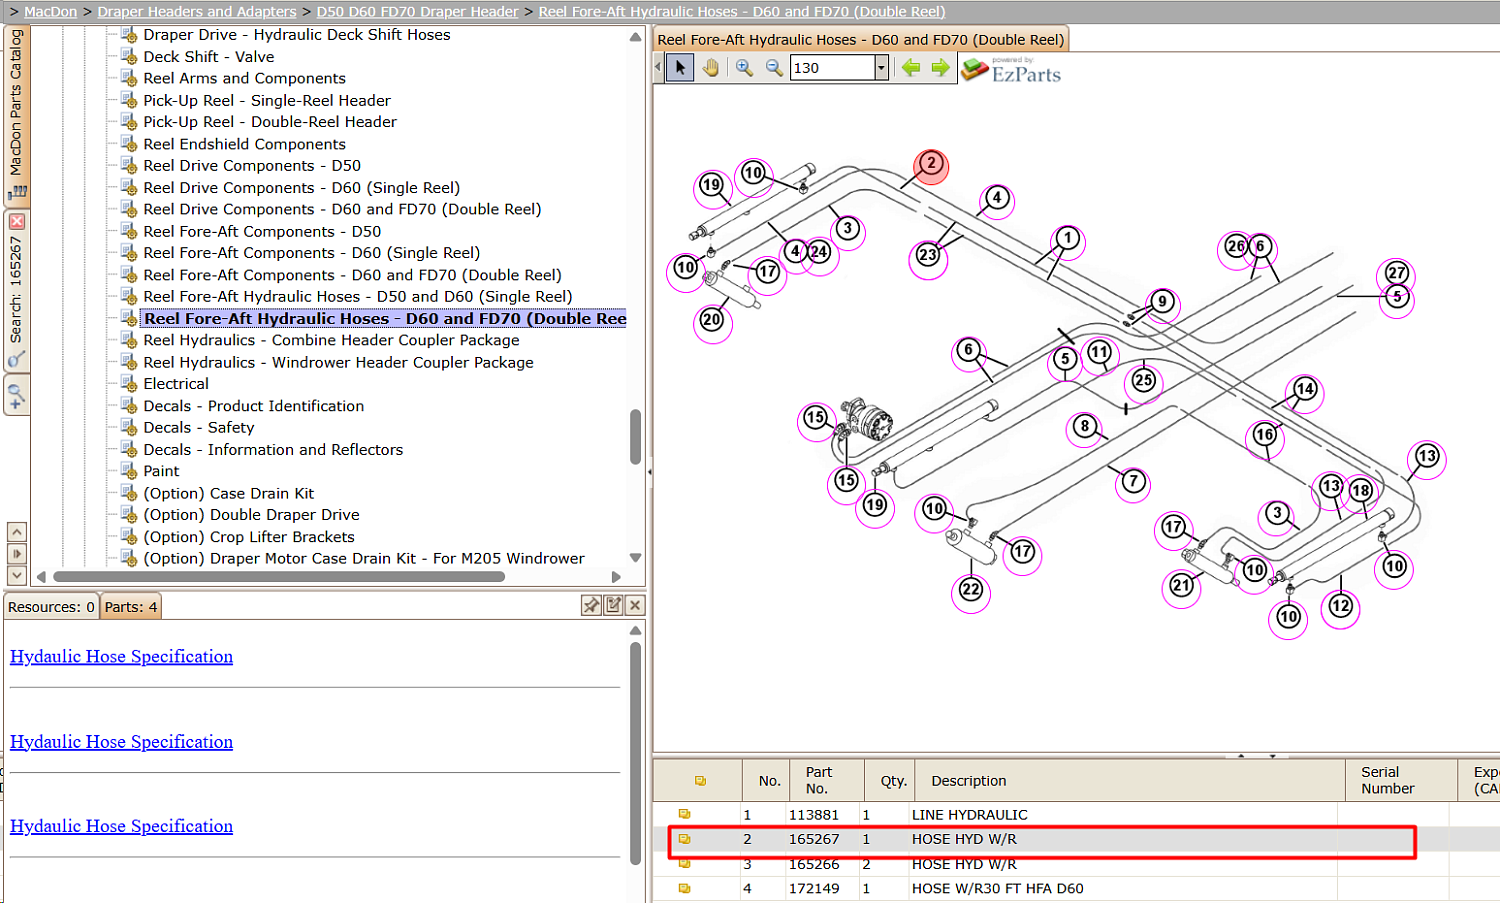The width and height of the screenshot is (1500, 903).
Task: Open Pick-Up Reel - Single-Reel Header item
Action: pyautogui.click(x=267, y=100)
